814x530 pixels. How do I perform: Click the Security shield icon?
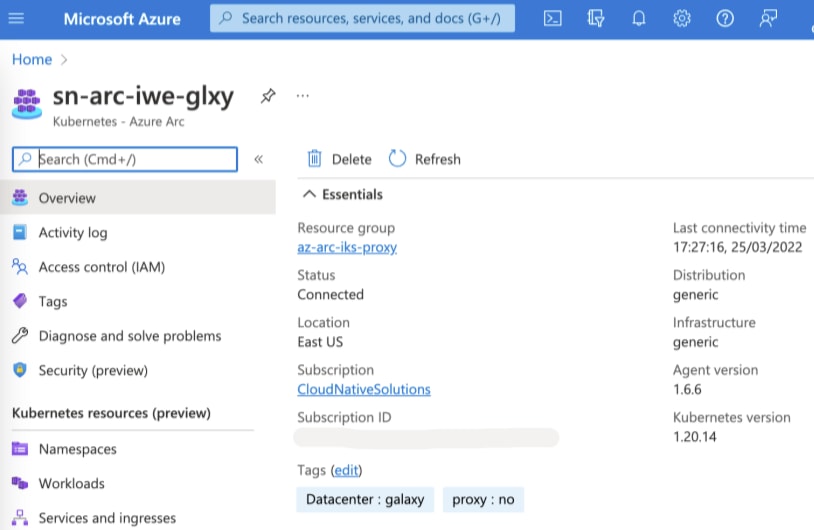20,370
